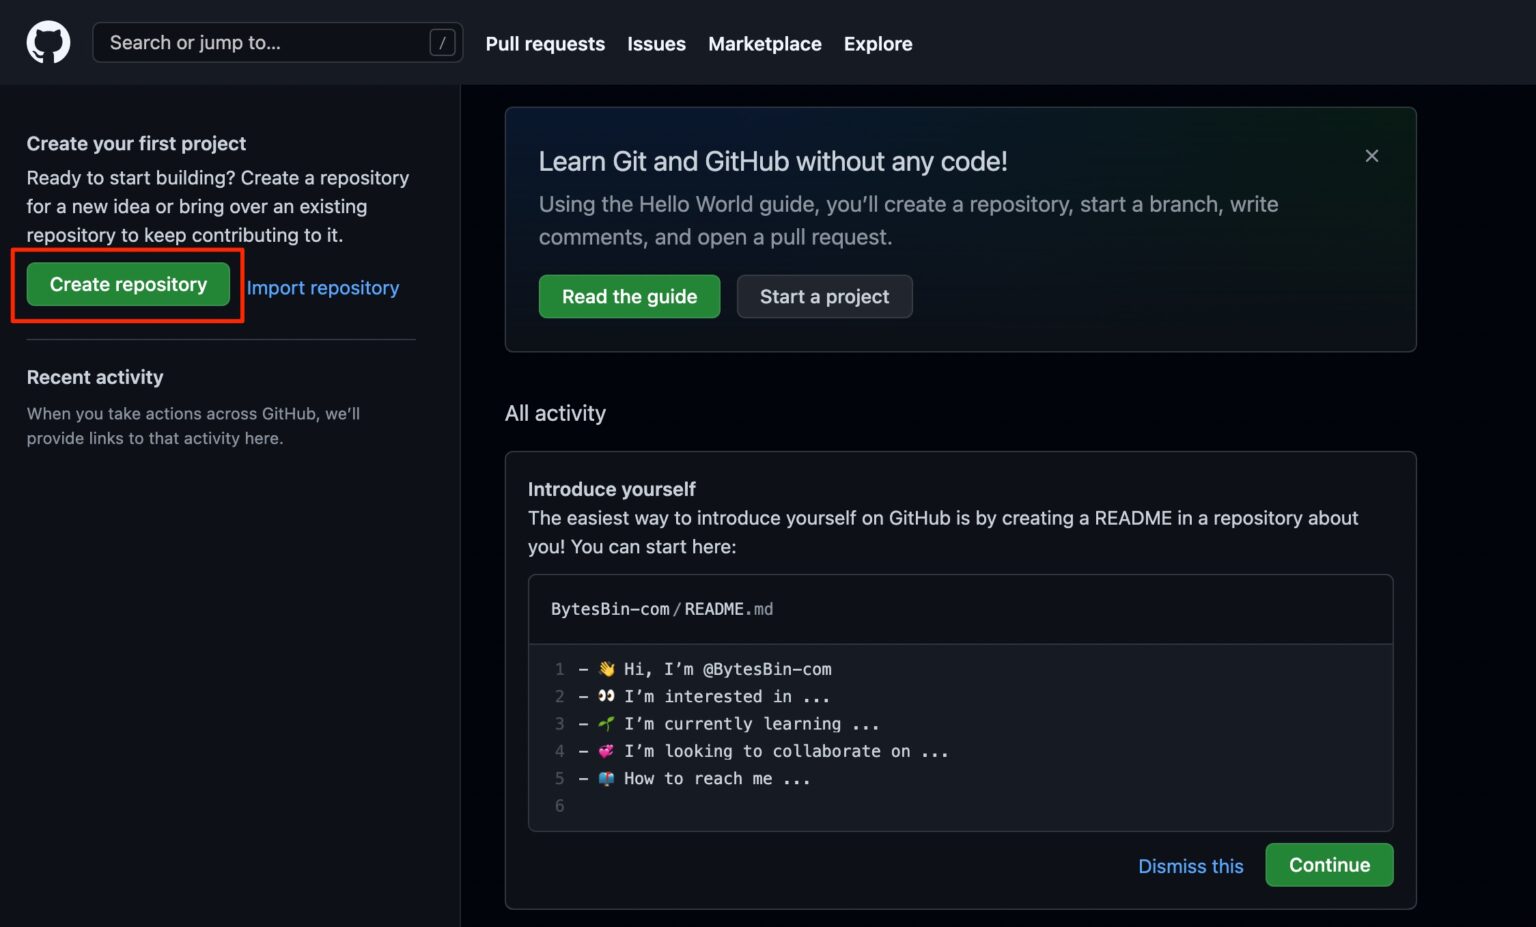
Task: Open the Pull requests page
Action: click(x=545, y=43)
